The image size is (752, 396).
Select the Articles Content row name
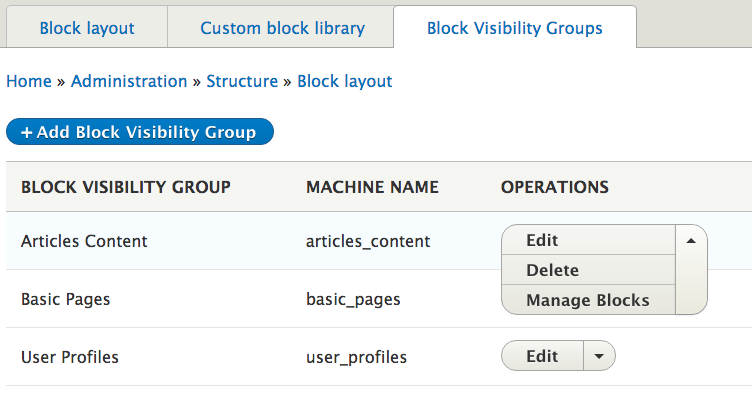pos(84,241)
